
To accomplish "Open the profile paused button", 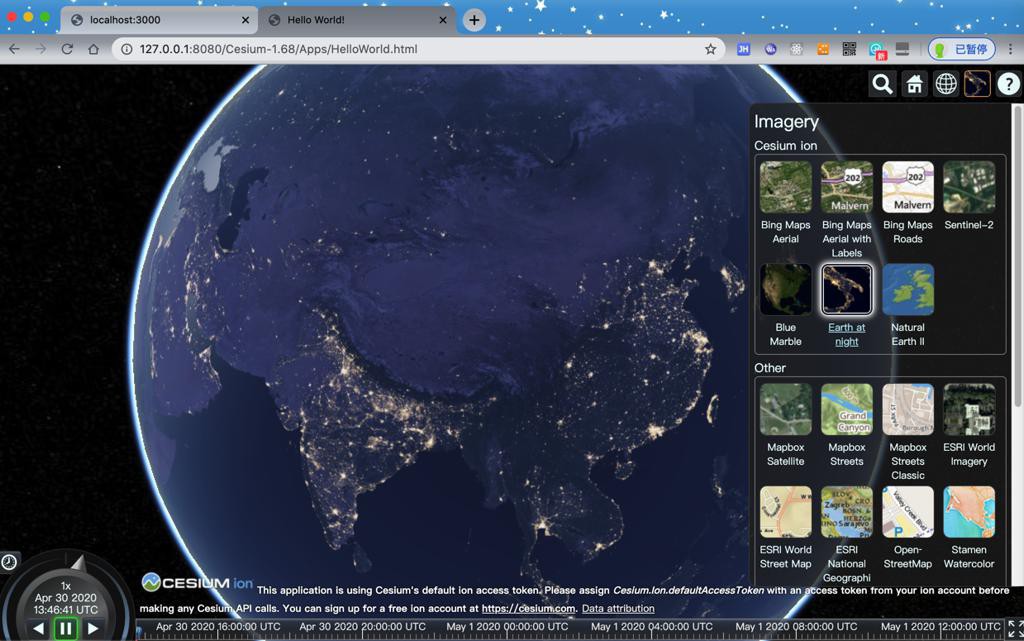I will (x=962, y=49).
